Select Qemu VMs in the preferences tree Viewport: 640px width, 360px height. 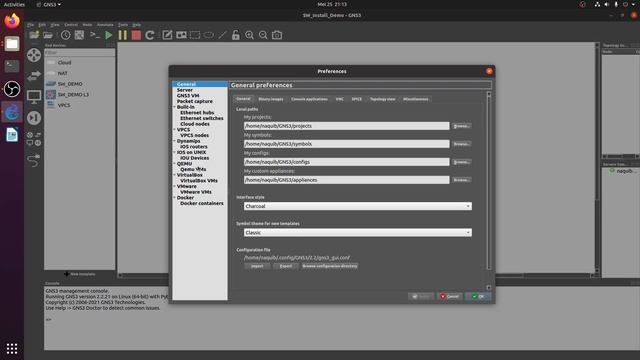193,169
